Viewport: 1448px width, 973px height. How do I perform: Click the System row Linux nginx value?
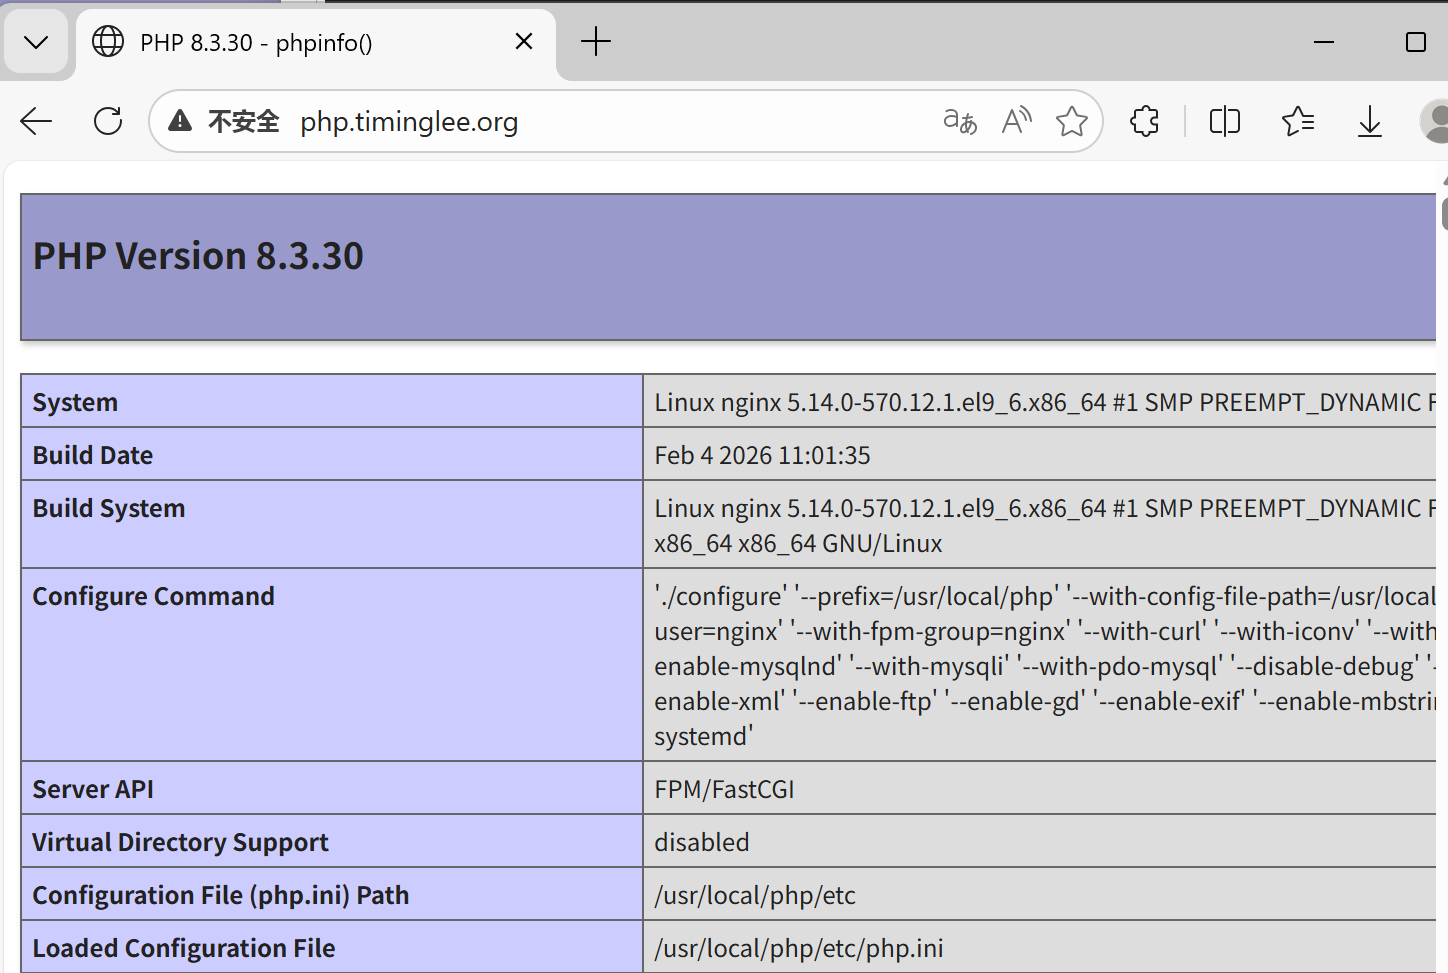(x=1045, y=402)
